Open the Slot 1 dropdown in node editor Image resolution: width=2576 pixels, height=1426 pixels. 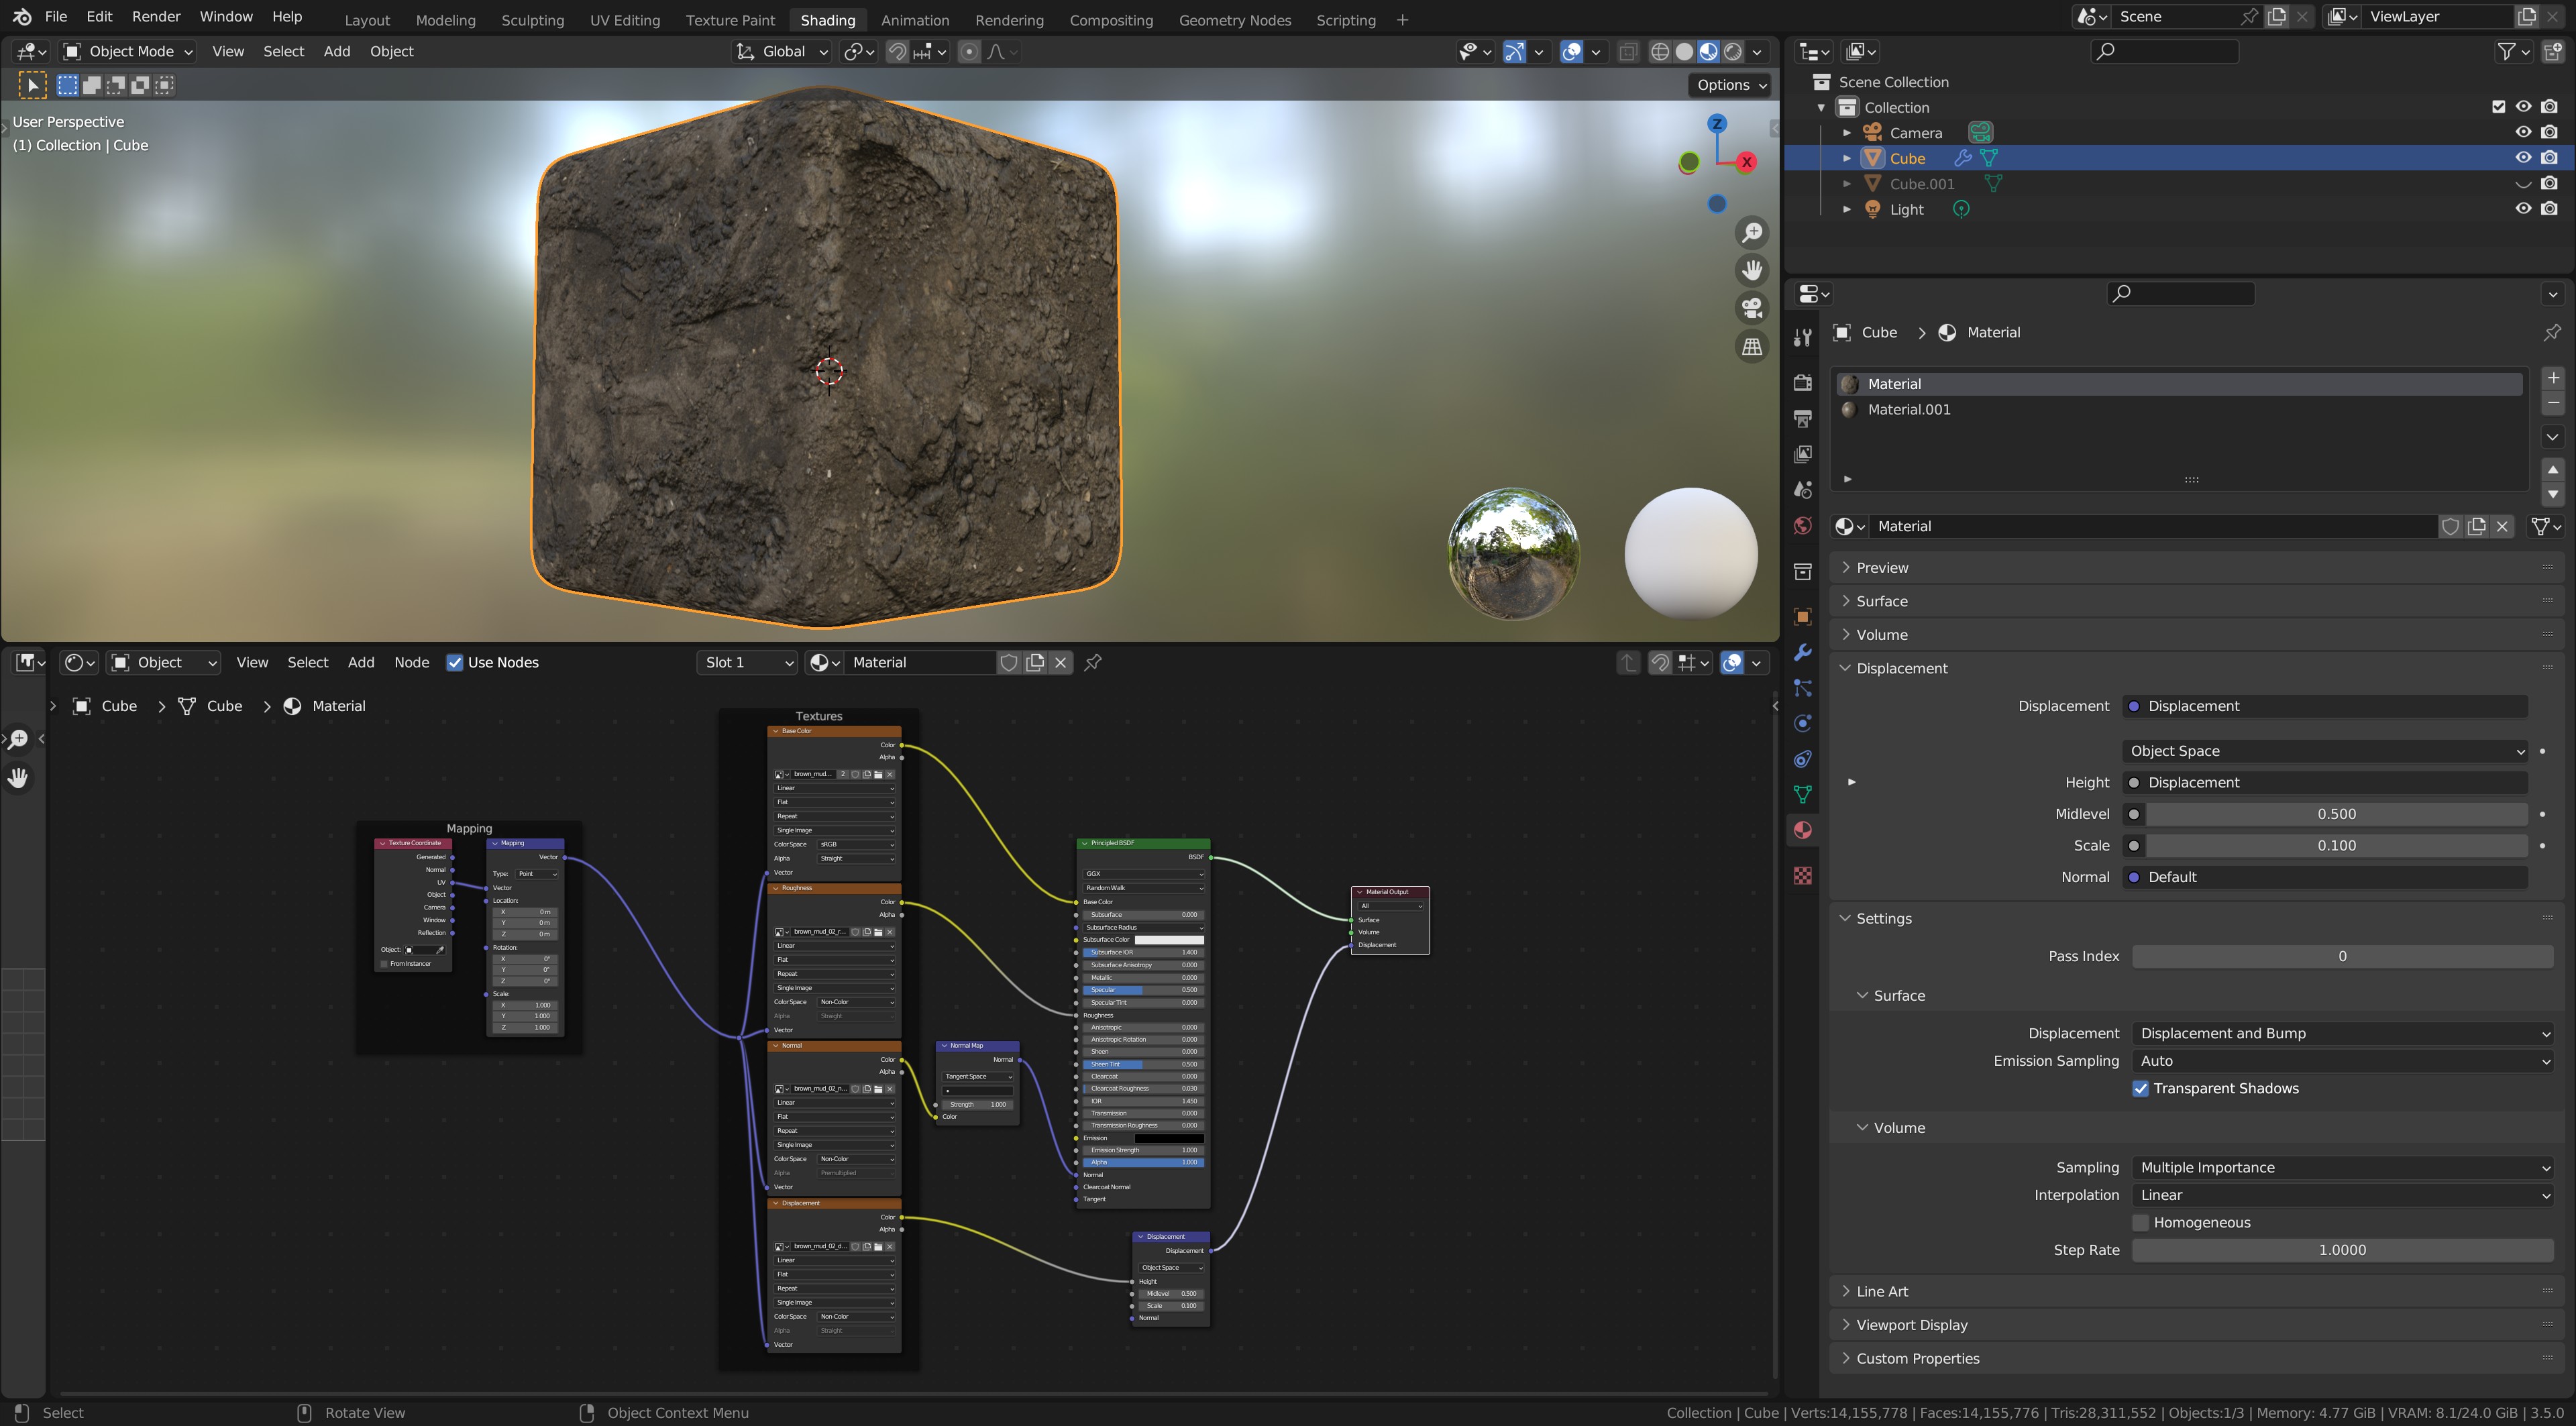[x=746, y=662]
